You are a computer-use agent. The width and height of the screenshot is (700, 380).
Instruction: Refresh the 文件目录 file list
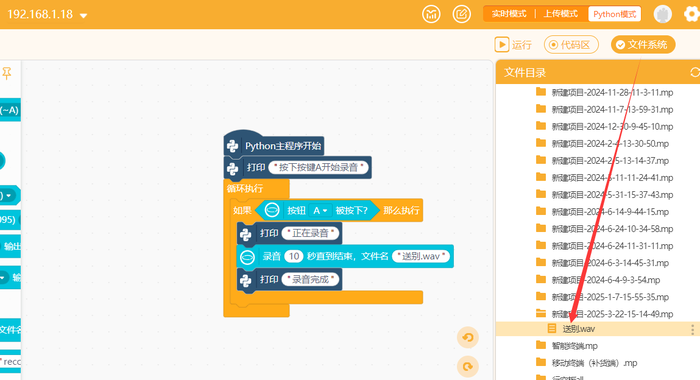tap(695, 72)
